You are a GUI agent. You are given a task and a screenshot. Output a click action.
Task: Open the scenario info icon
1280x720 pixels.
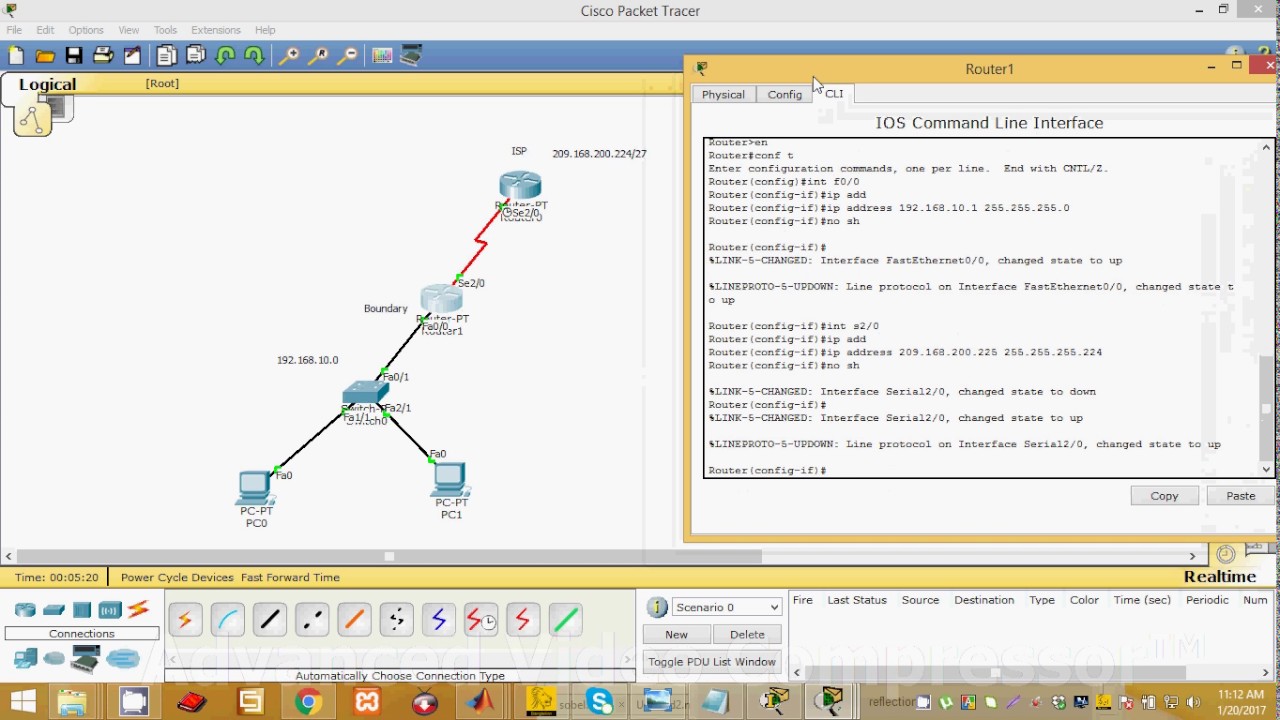click(x=657, y=607)
